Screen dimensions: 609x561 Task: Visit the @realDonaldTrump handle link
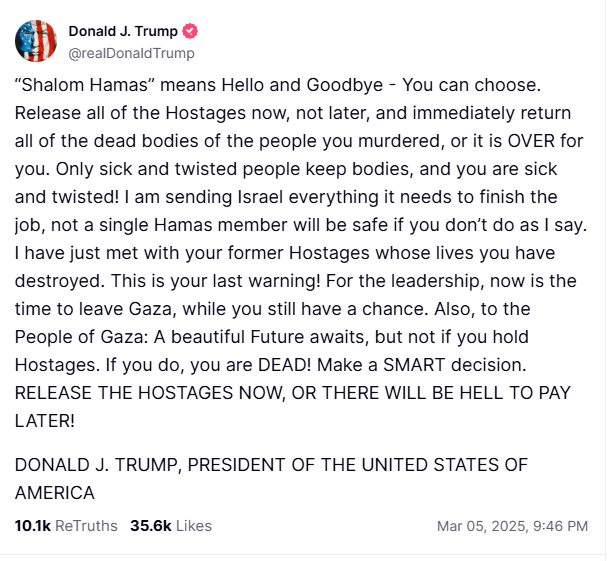132,53
